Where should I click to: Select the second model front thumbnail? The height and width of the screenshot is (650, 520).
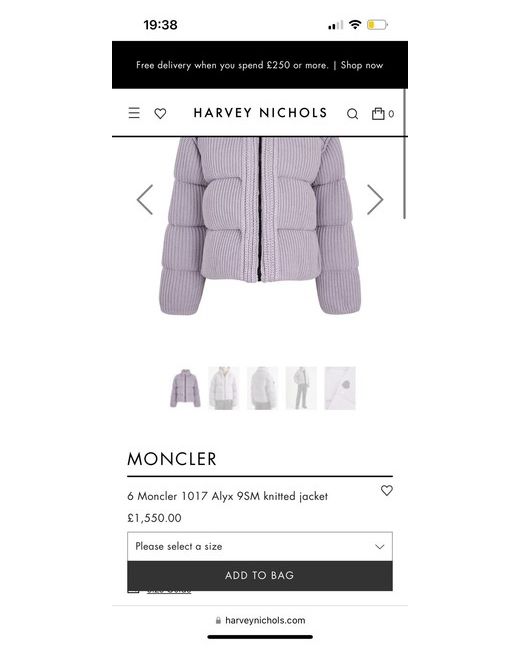[x=224, y=388]
